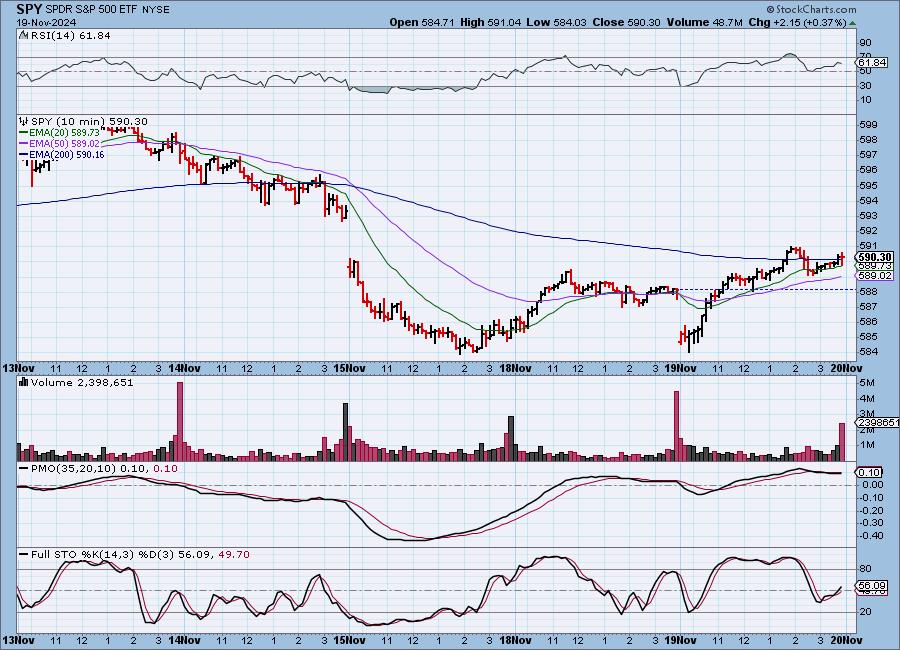
Task: Click the bar-chart icon beside the Volume label
Action: pyautogui.click(x=24, y=382)
